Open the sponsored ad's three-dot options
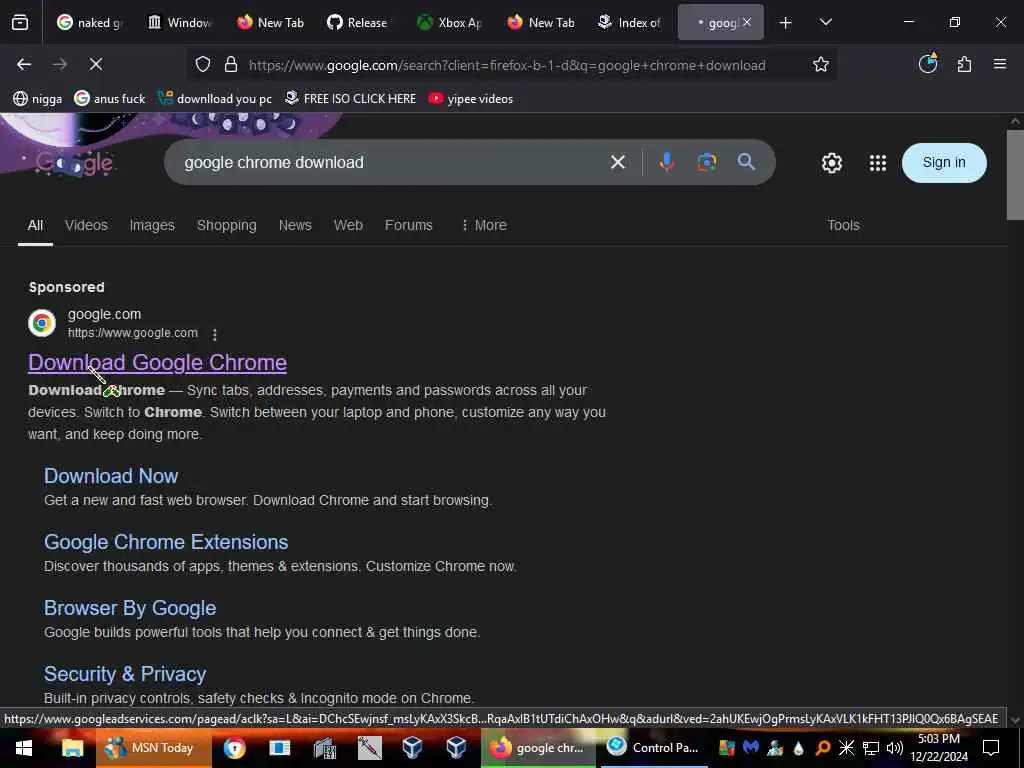The width and height of the screenshot is (1024, 768). click(215, 334)
